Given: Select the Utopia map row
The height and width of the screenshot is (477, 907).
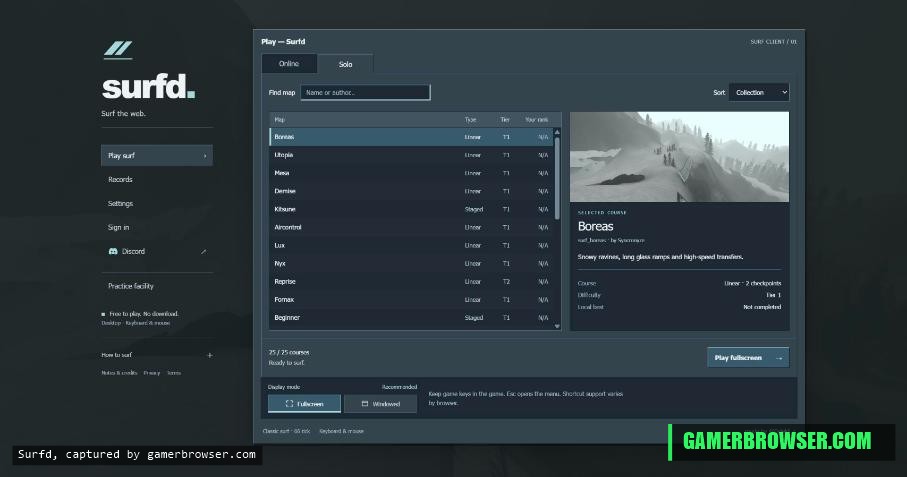Looking at the screenshot, I should click(411, 155).
